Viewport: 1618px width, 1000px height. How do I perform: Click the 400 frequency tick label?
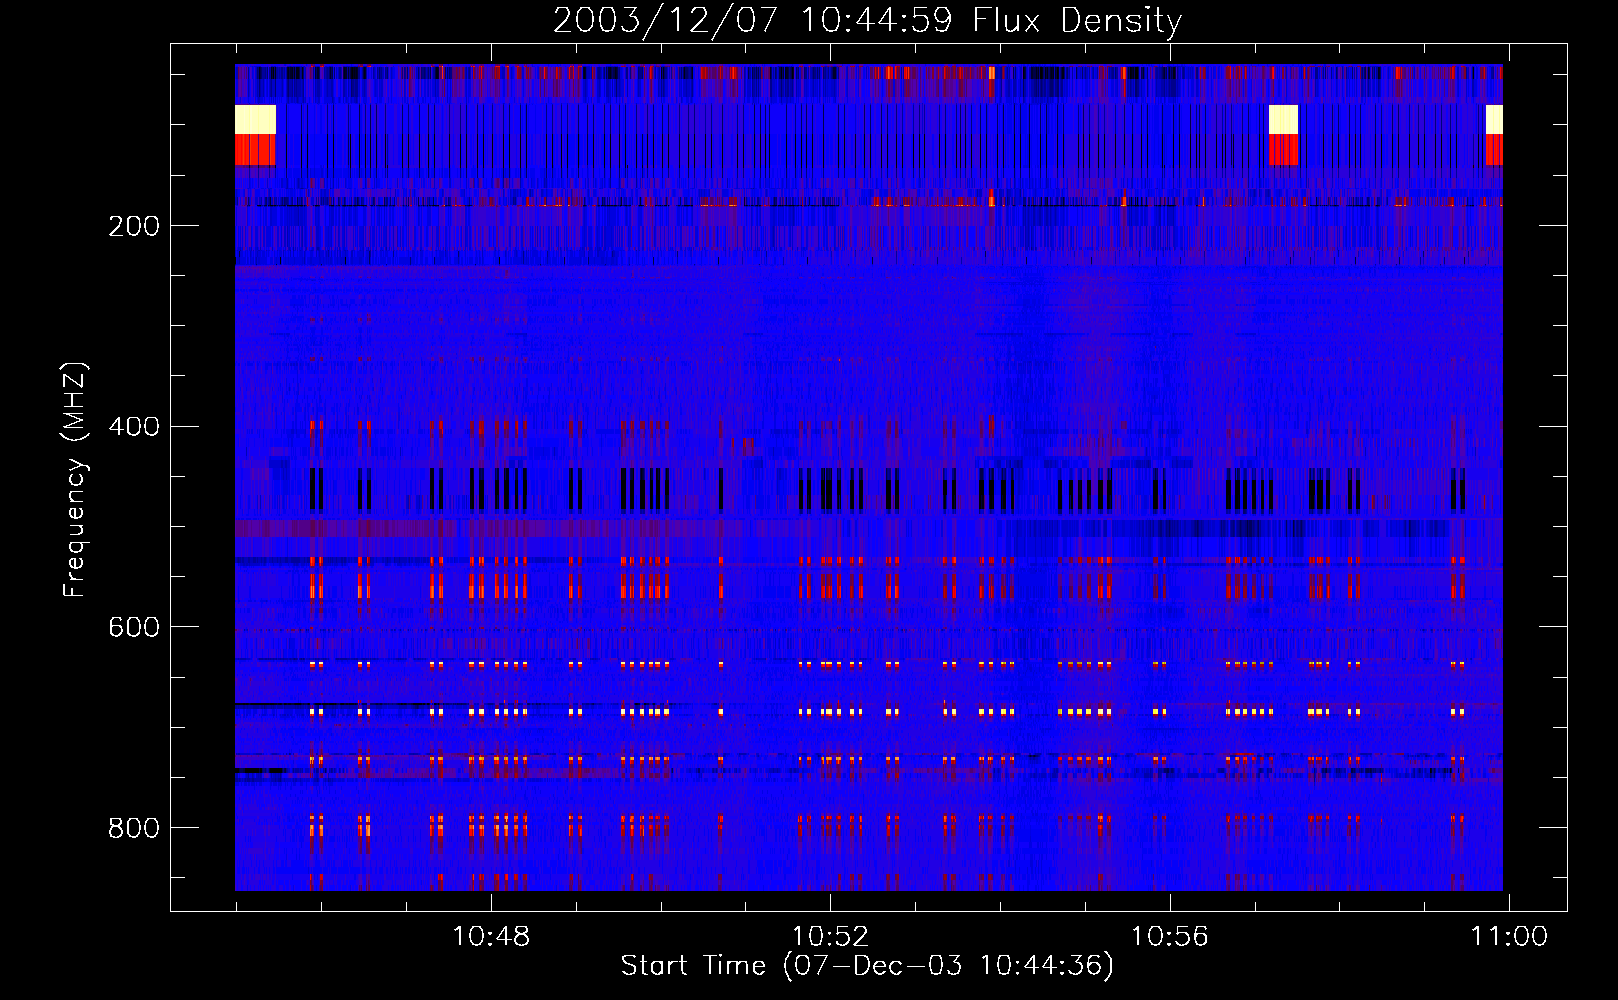tap(134, 427)
